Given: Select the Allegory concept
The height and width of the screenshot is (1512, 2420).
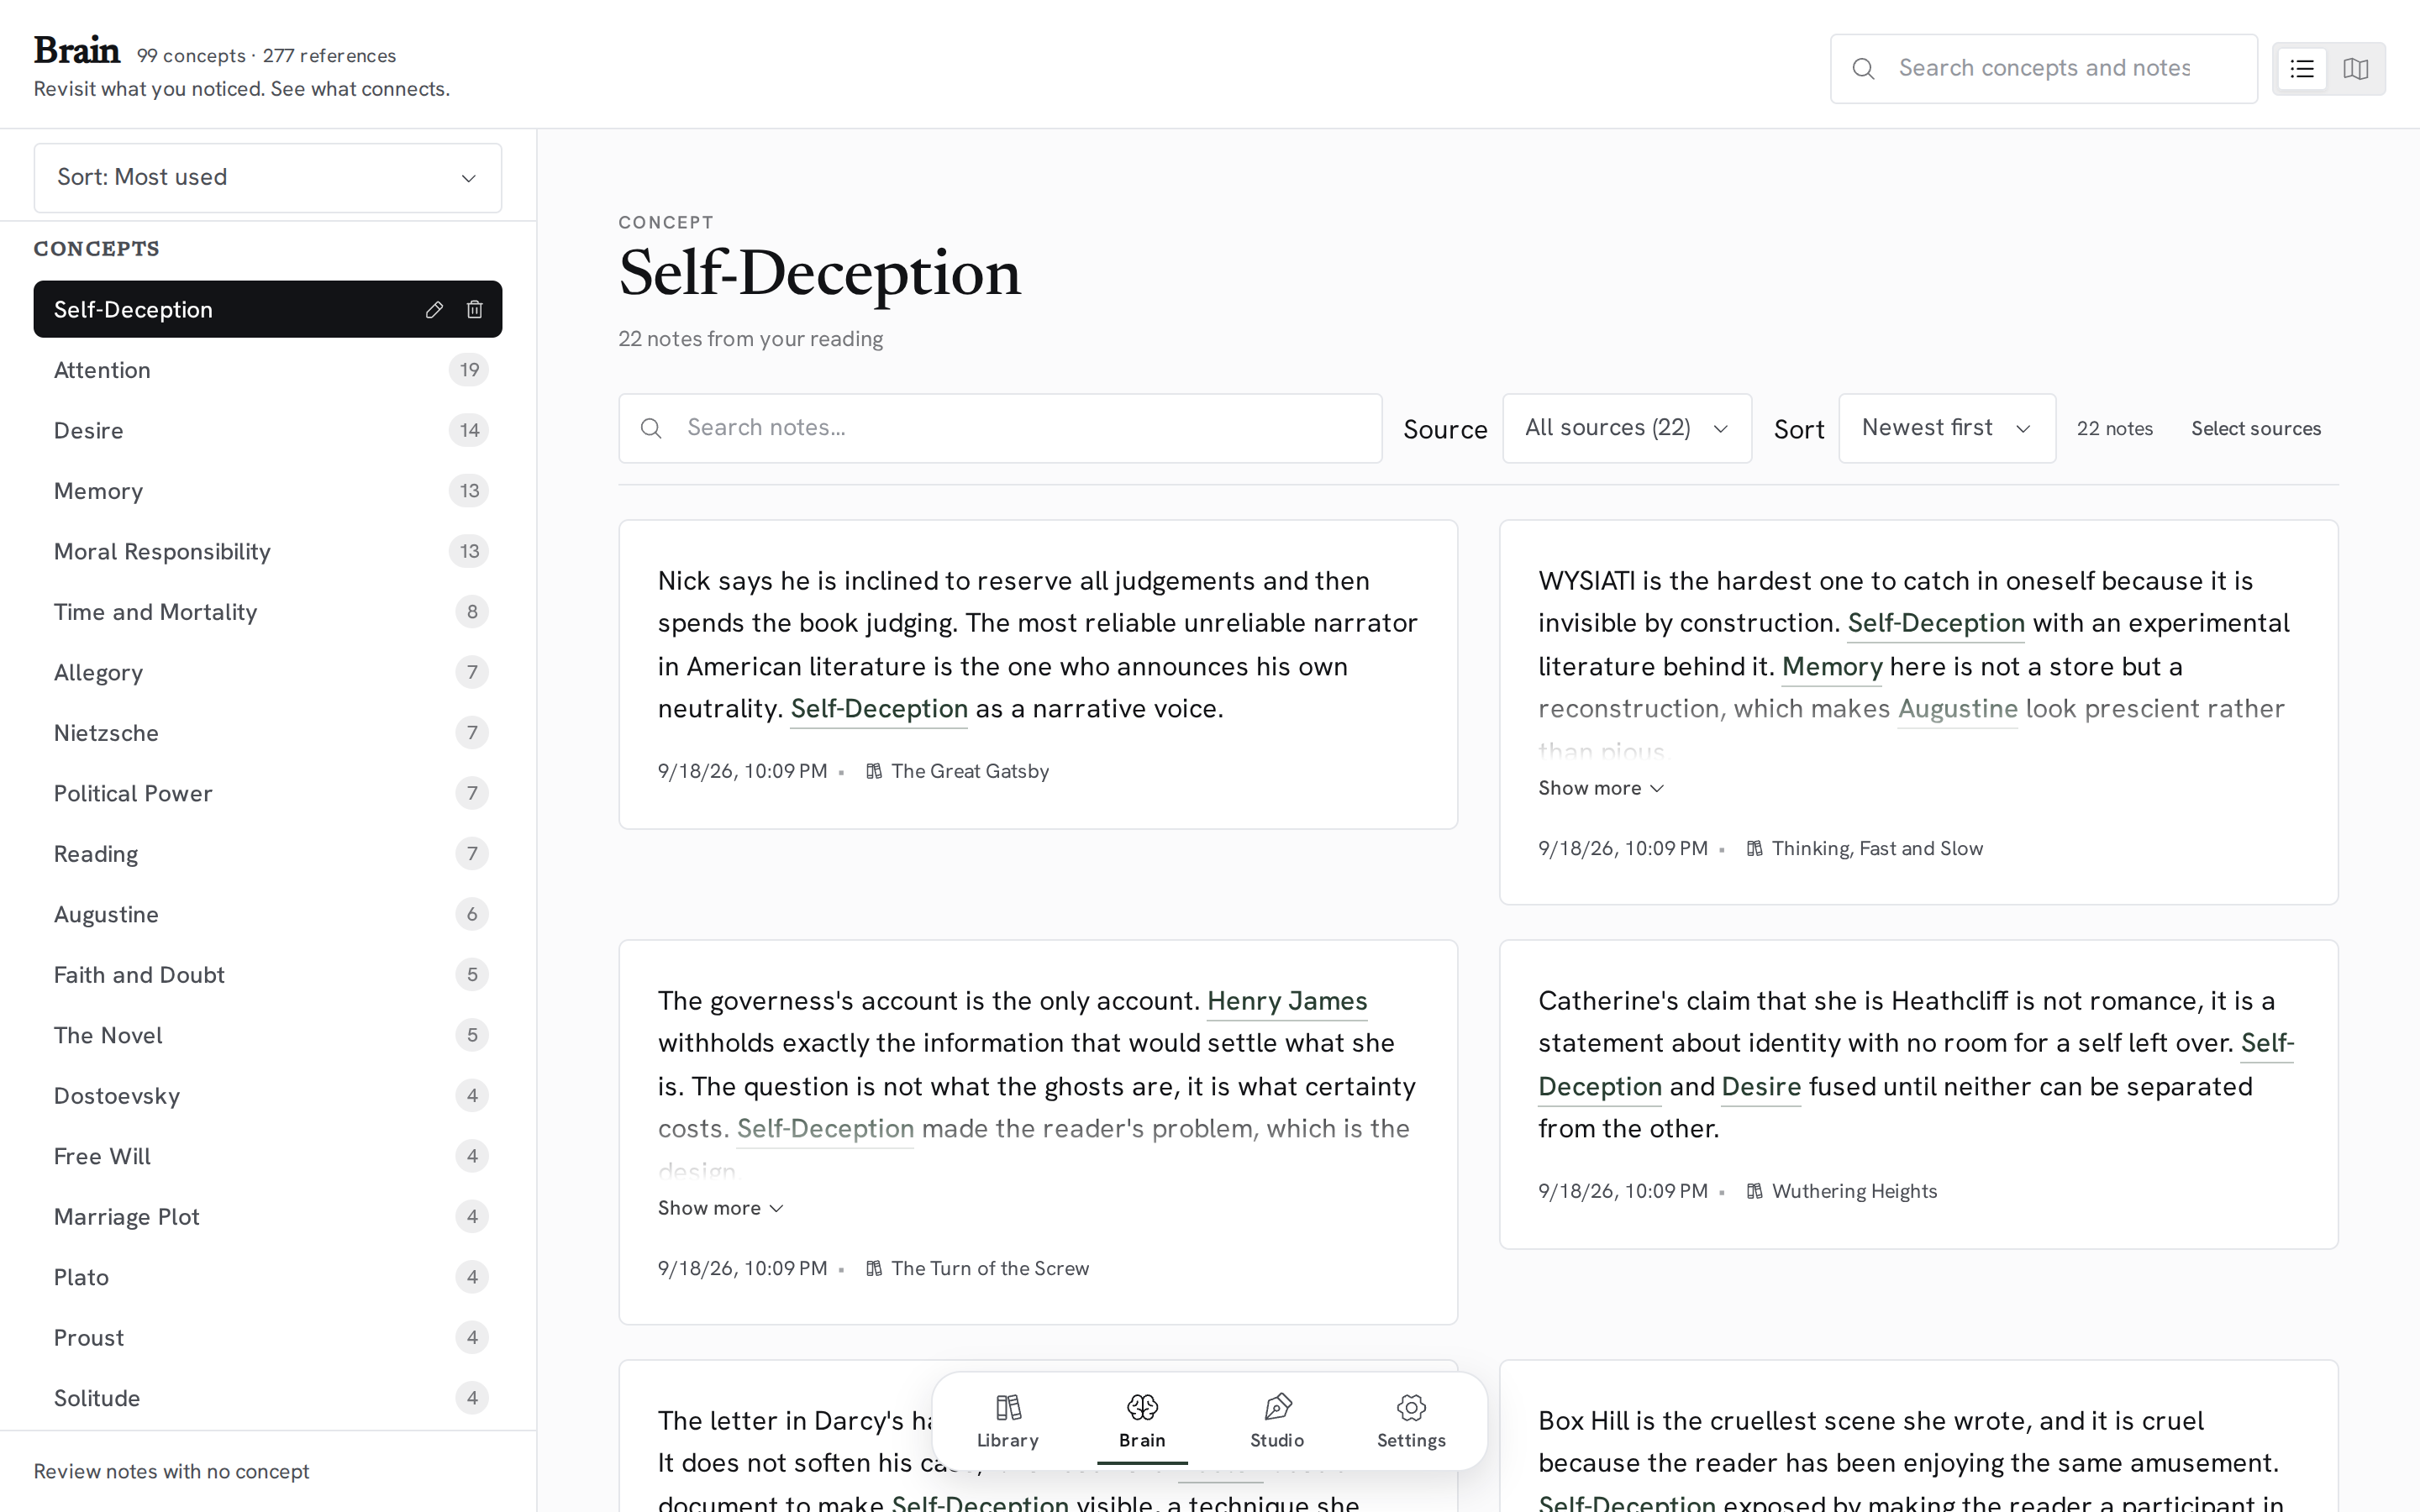Looking at the screenshot, I should click(x=268, y=673).
